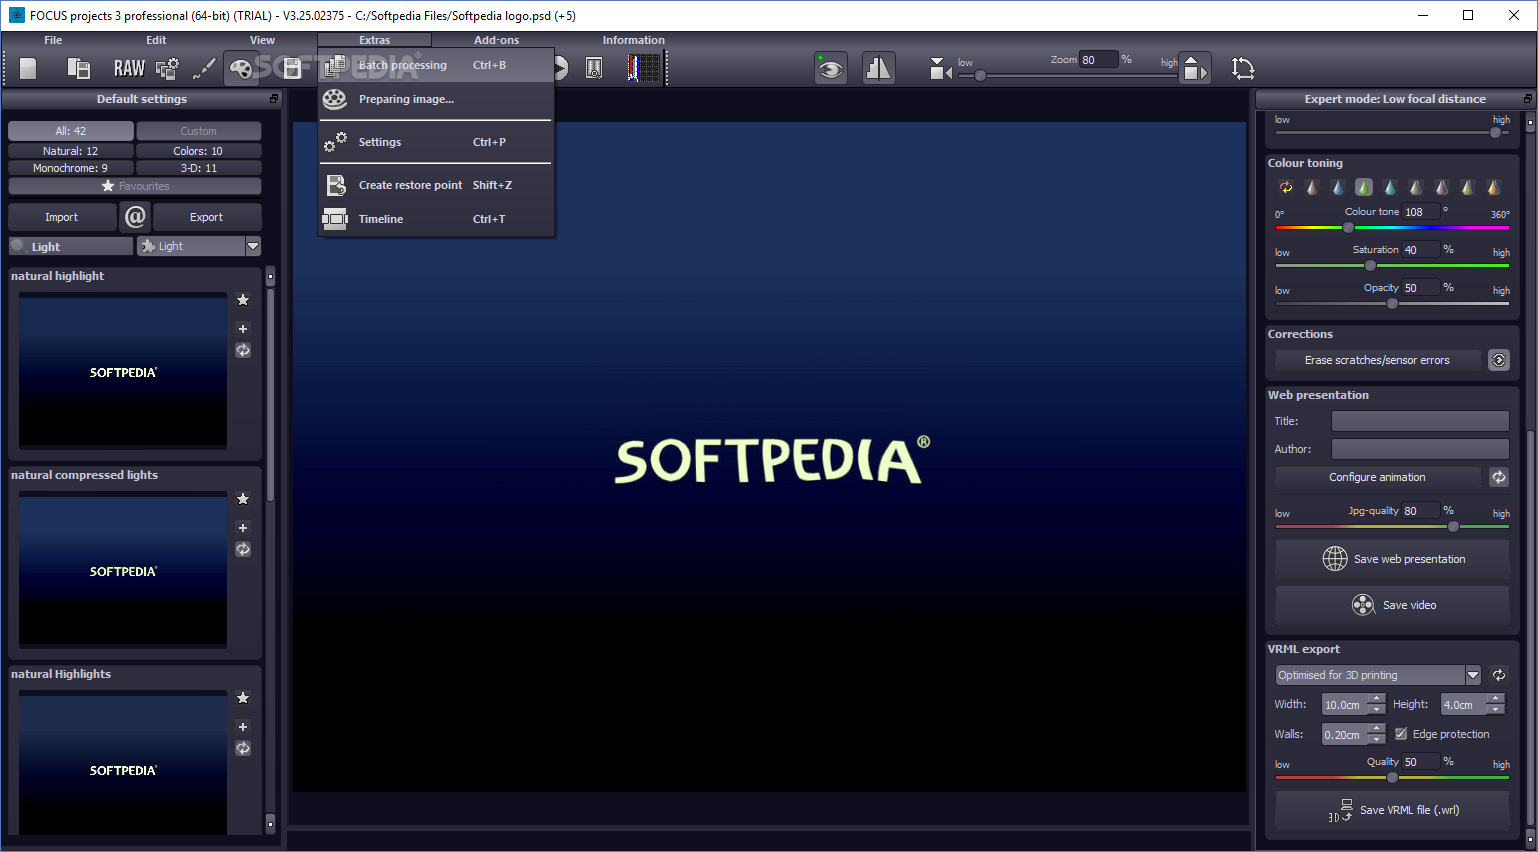1538x852 pixels.
Task: Mark natural highlight preset as favourite
Action: 243,299
